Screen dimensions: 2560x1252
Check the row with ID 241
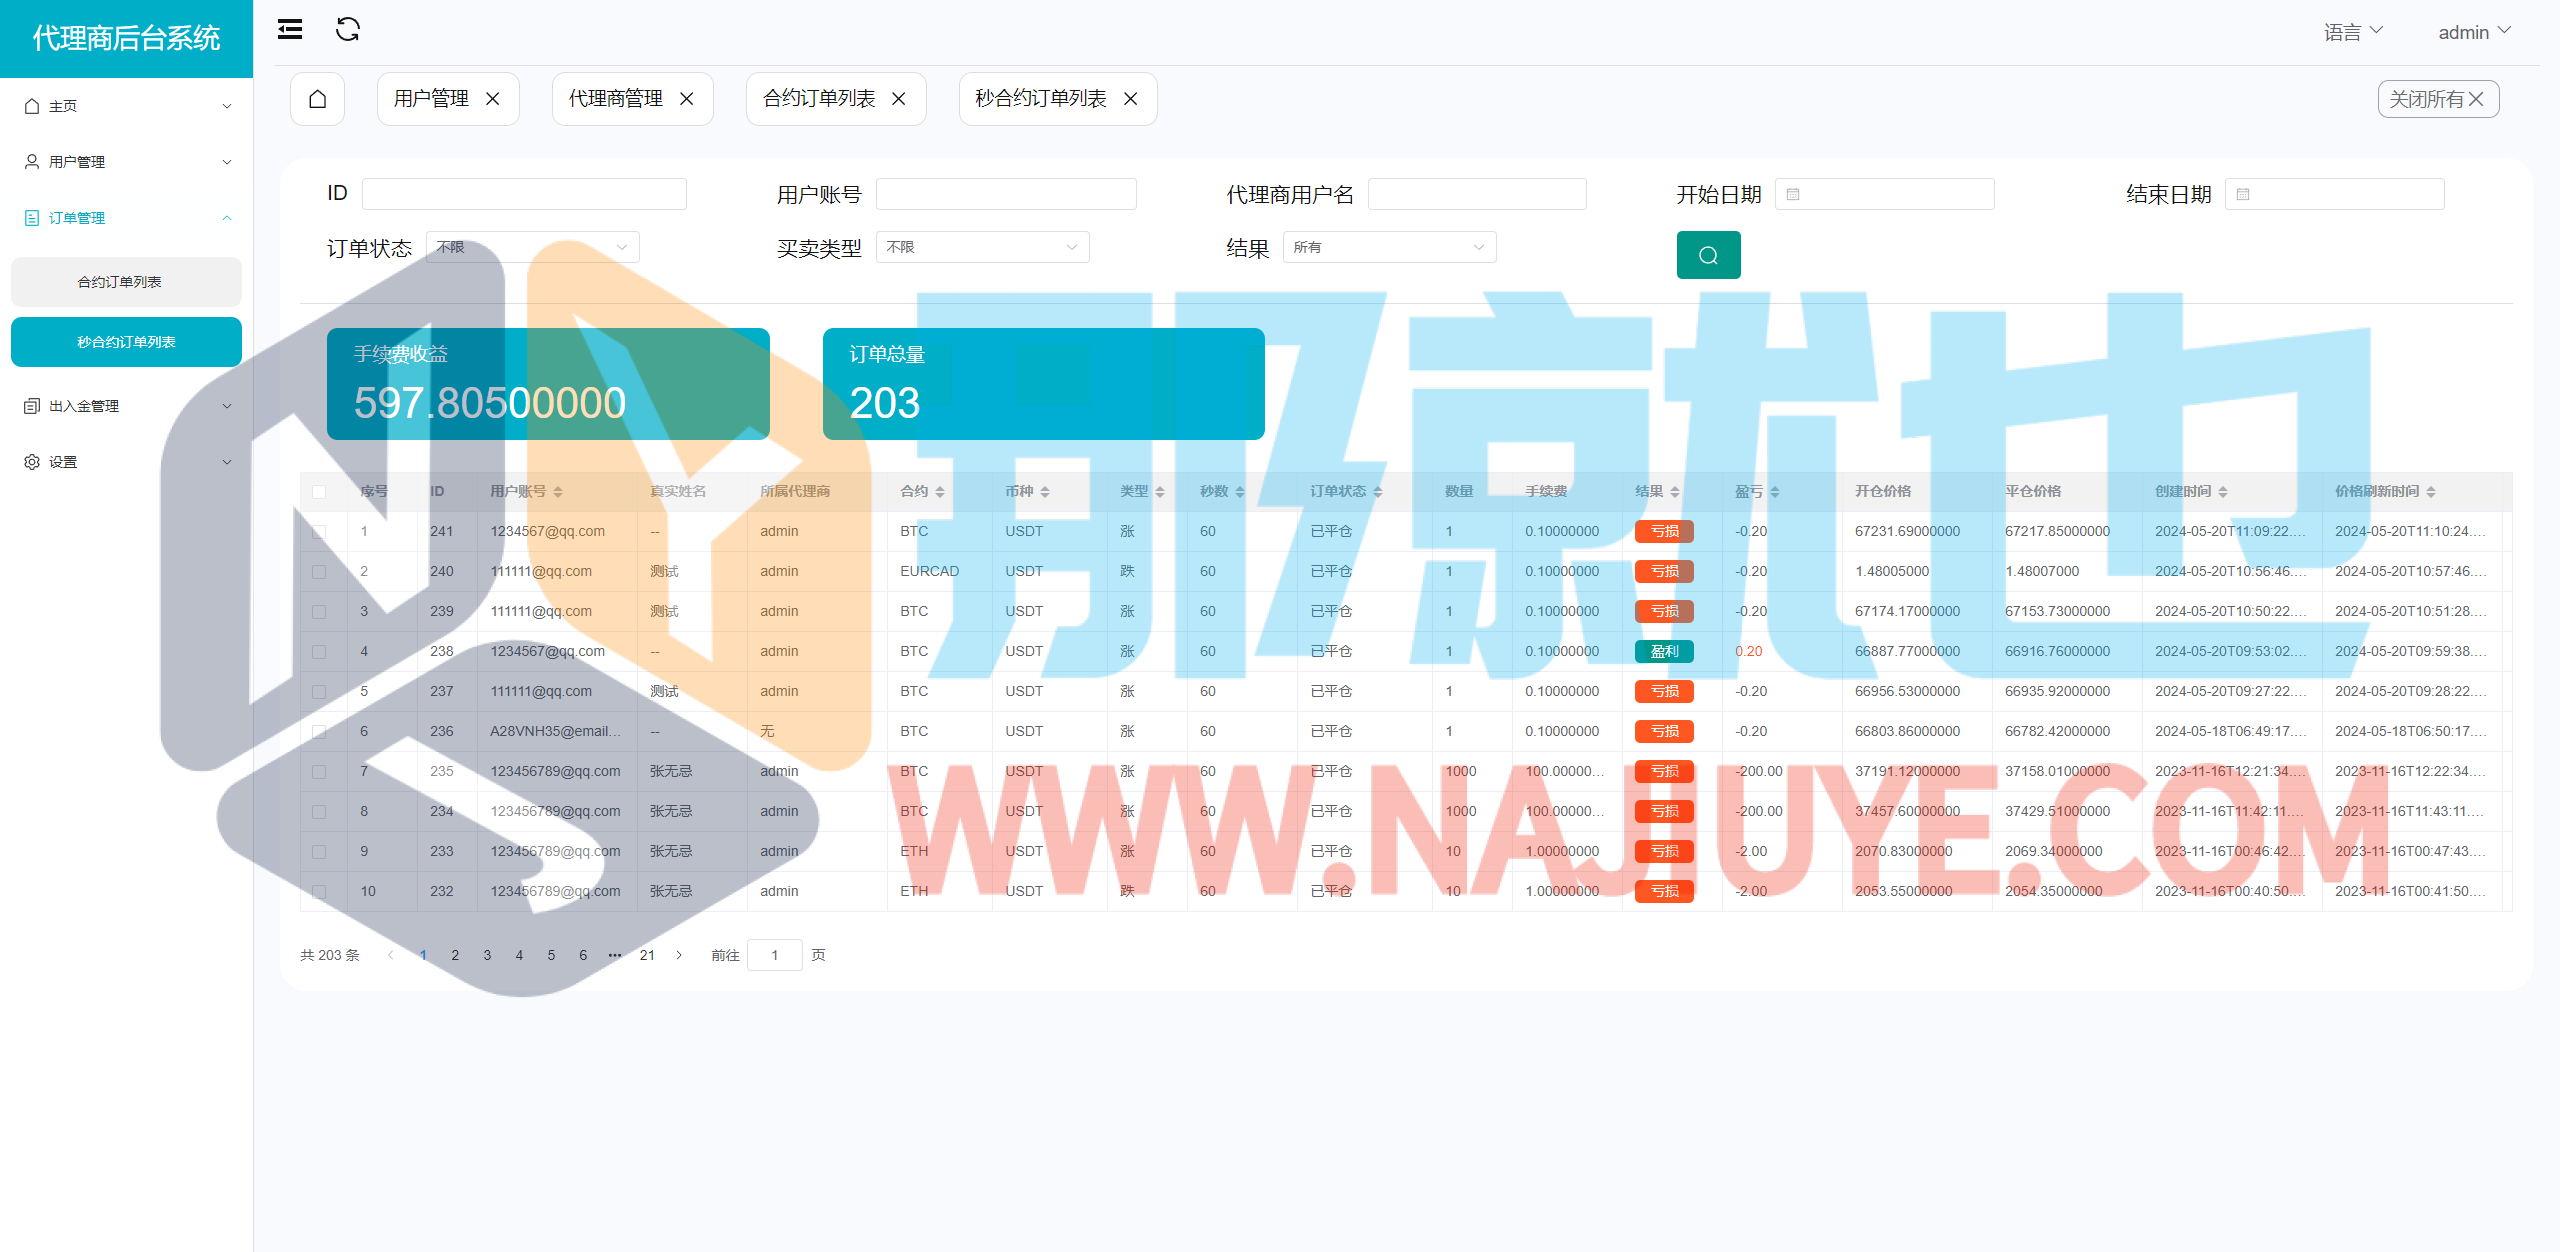[319, 532]
